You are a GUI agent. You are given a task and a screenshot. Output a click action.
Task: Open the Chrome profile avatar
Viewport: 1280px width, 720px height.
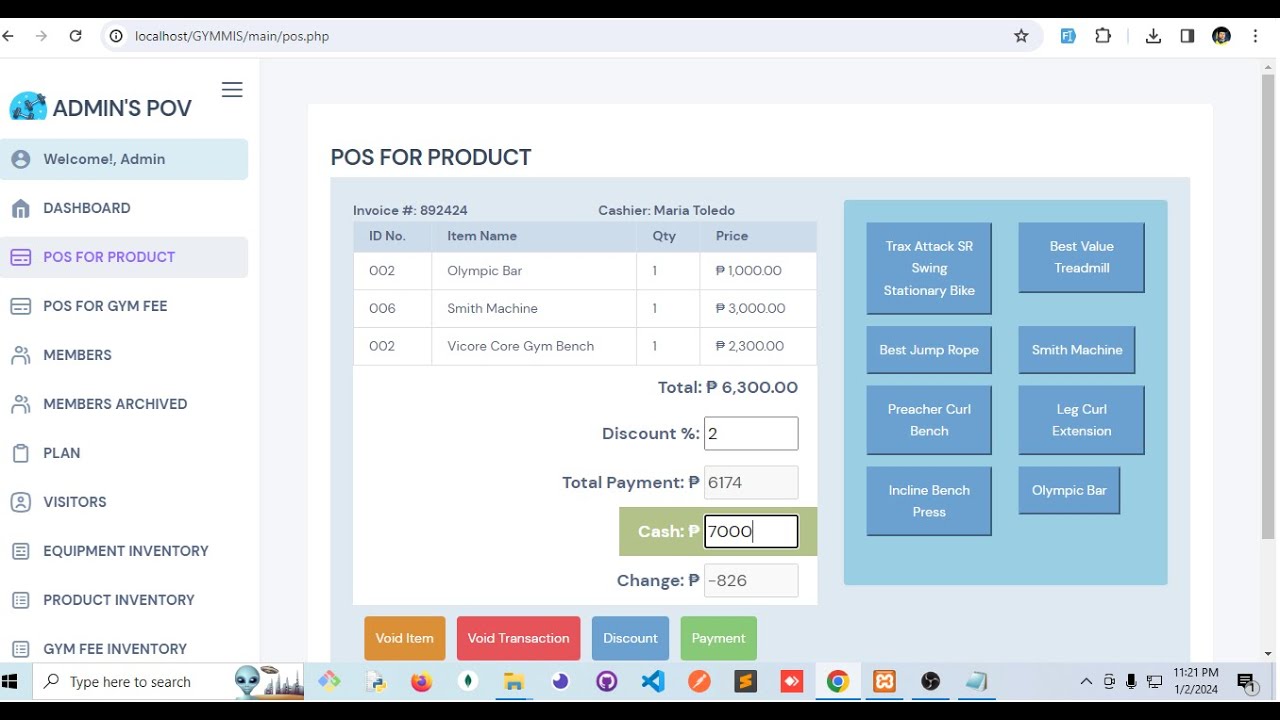(x=1221, y=36)
